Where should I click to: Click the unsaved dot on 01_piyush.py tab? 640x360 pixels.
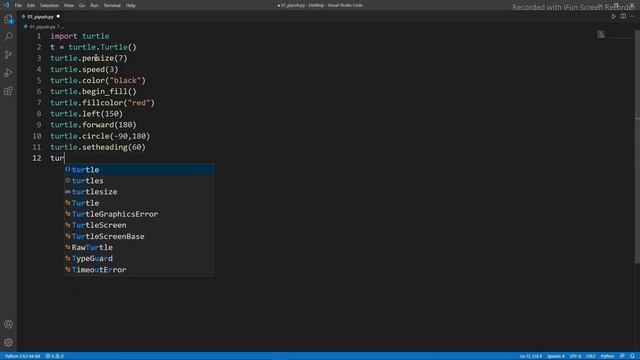[x=58, y=17]
